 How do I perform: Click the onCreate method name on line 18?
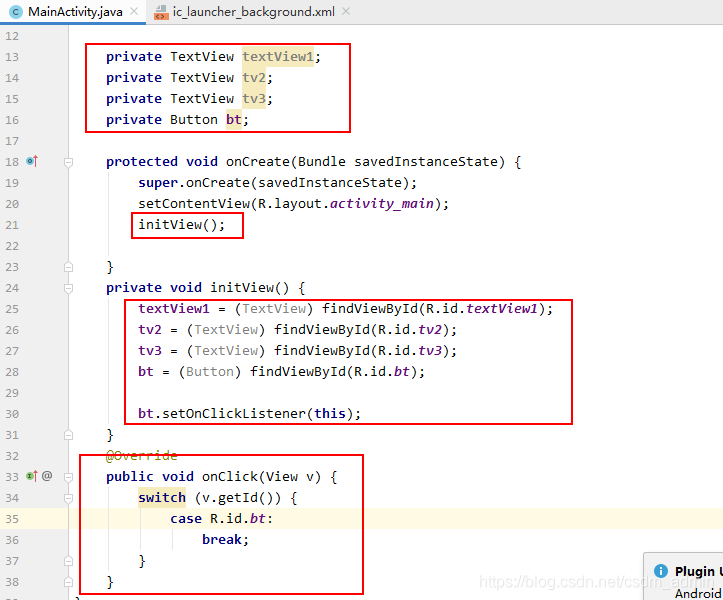point(258,161)
